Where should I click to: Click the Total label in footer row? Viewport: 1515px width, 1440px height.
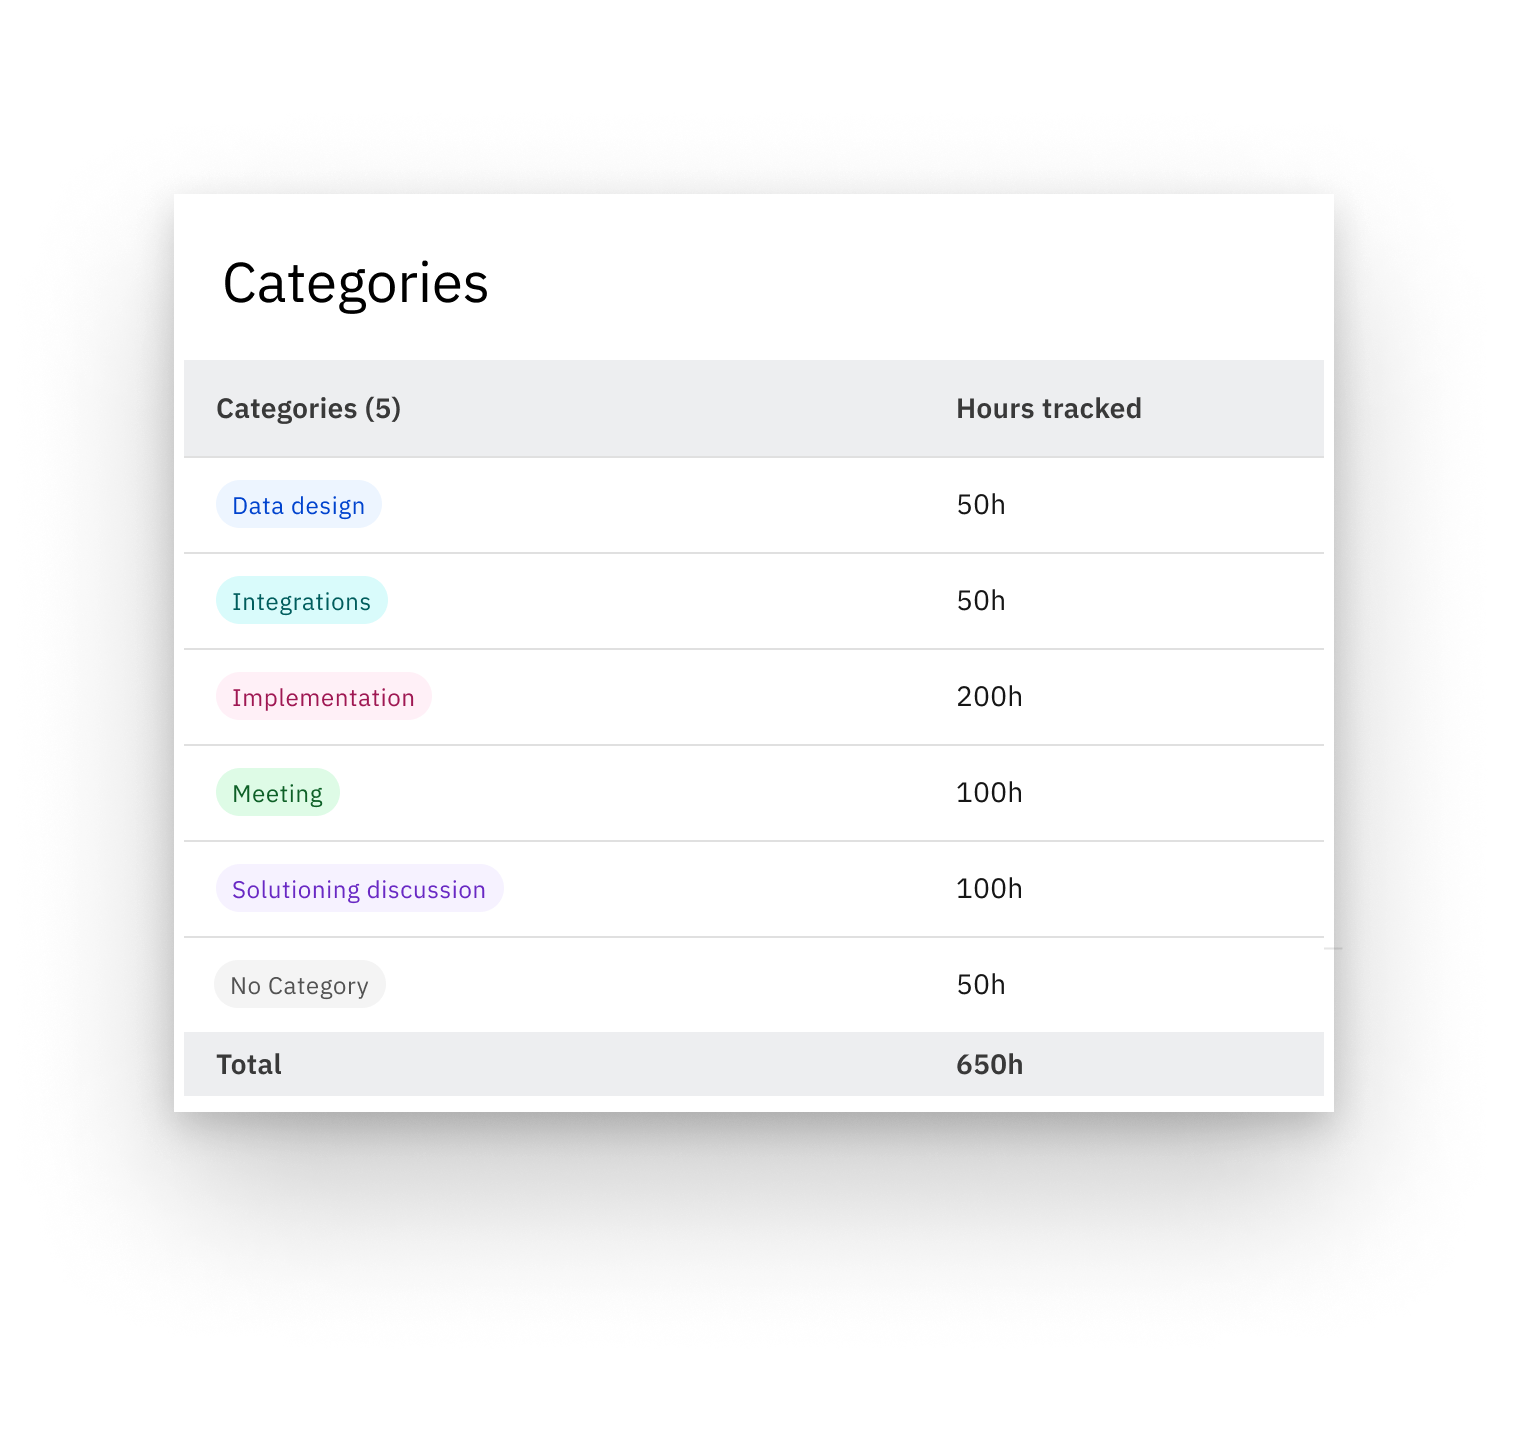click(249, 1065)
